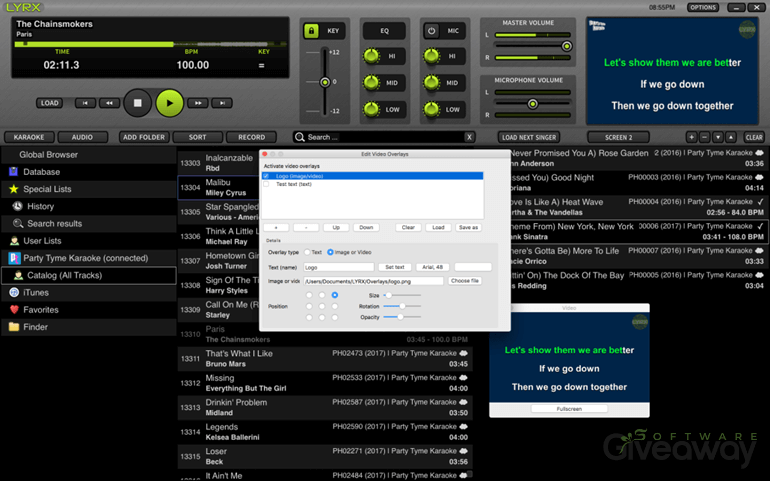Toggle the key lock icon
The height and width of the screenshot is (481, 770).
pyautogui.click(x=311, y=31)
